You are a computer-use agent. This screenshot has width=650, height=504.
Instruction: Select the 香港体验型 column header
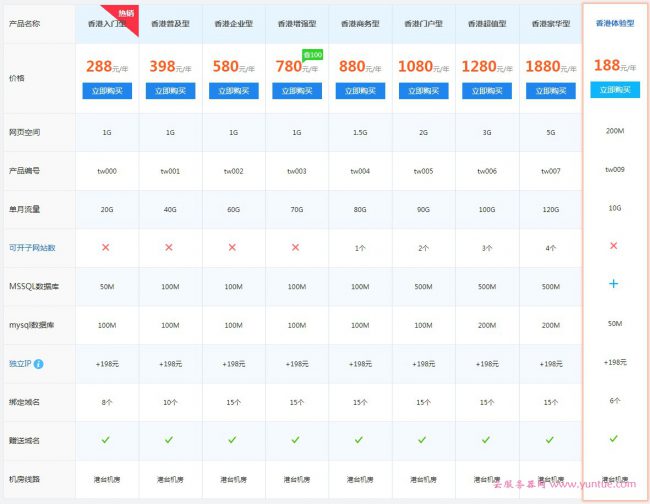(x=614, y=22)
